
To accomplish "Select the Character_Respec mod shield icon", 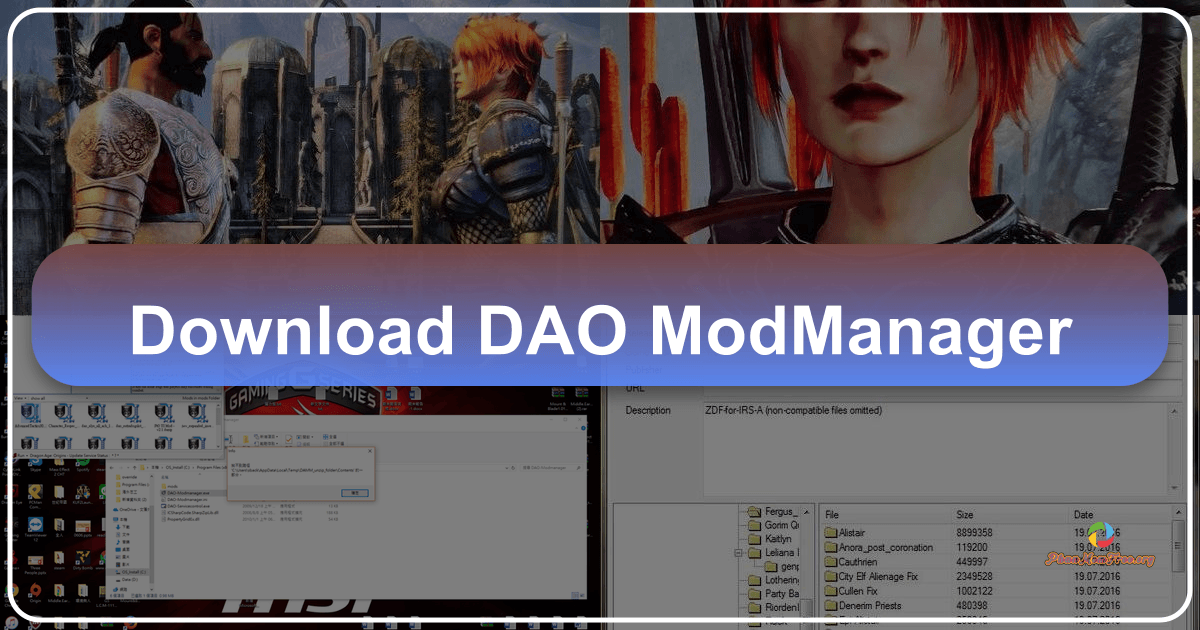I will point(63,411).
